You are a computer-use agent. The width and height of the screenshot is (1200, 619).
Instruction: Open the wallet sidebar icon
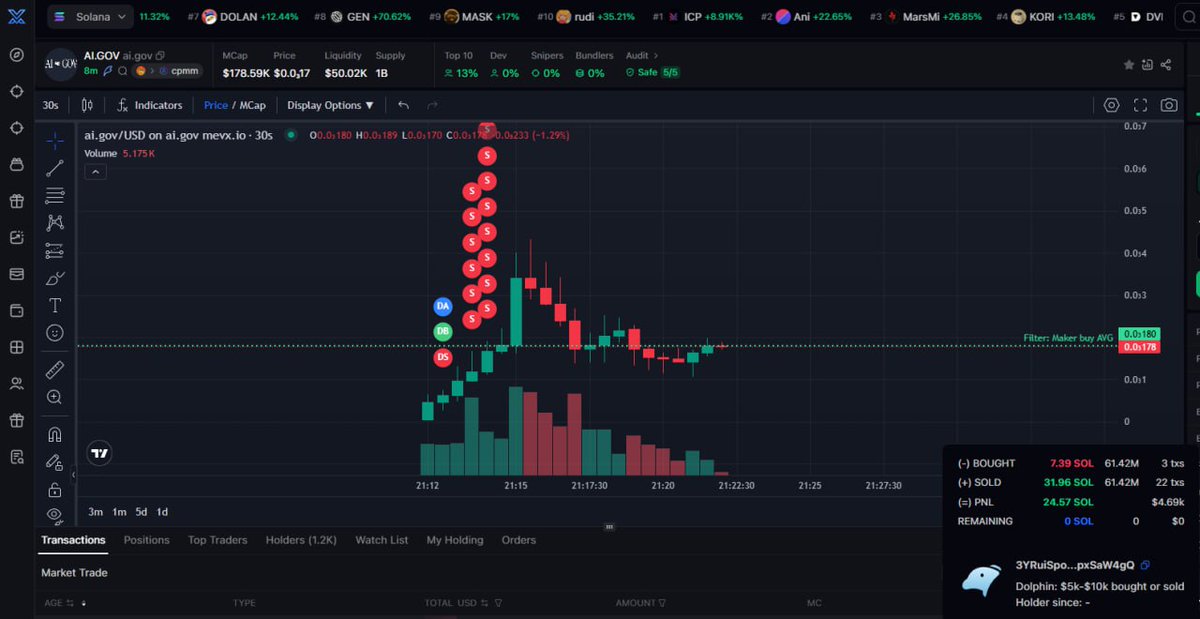point(16,310)
